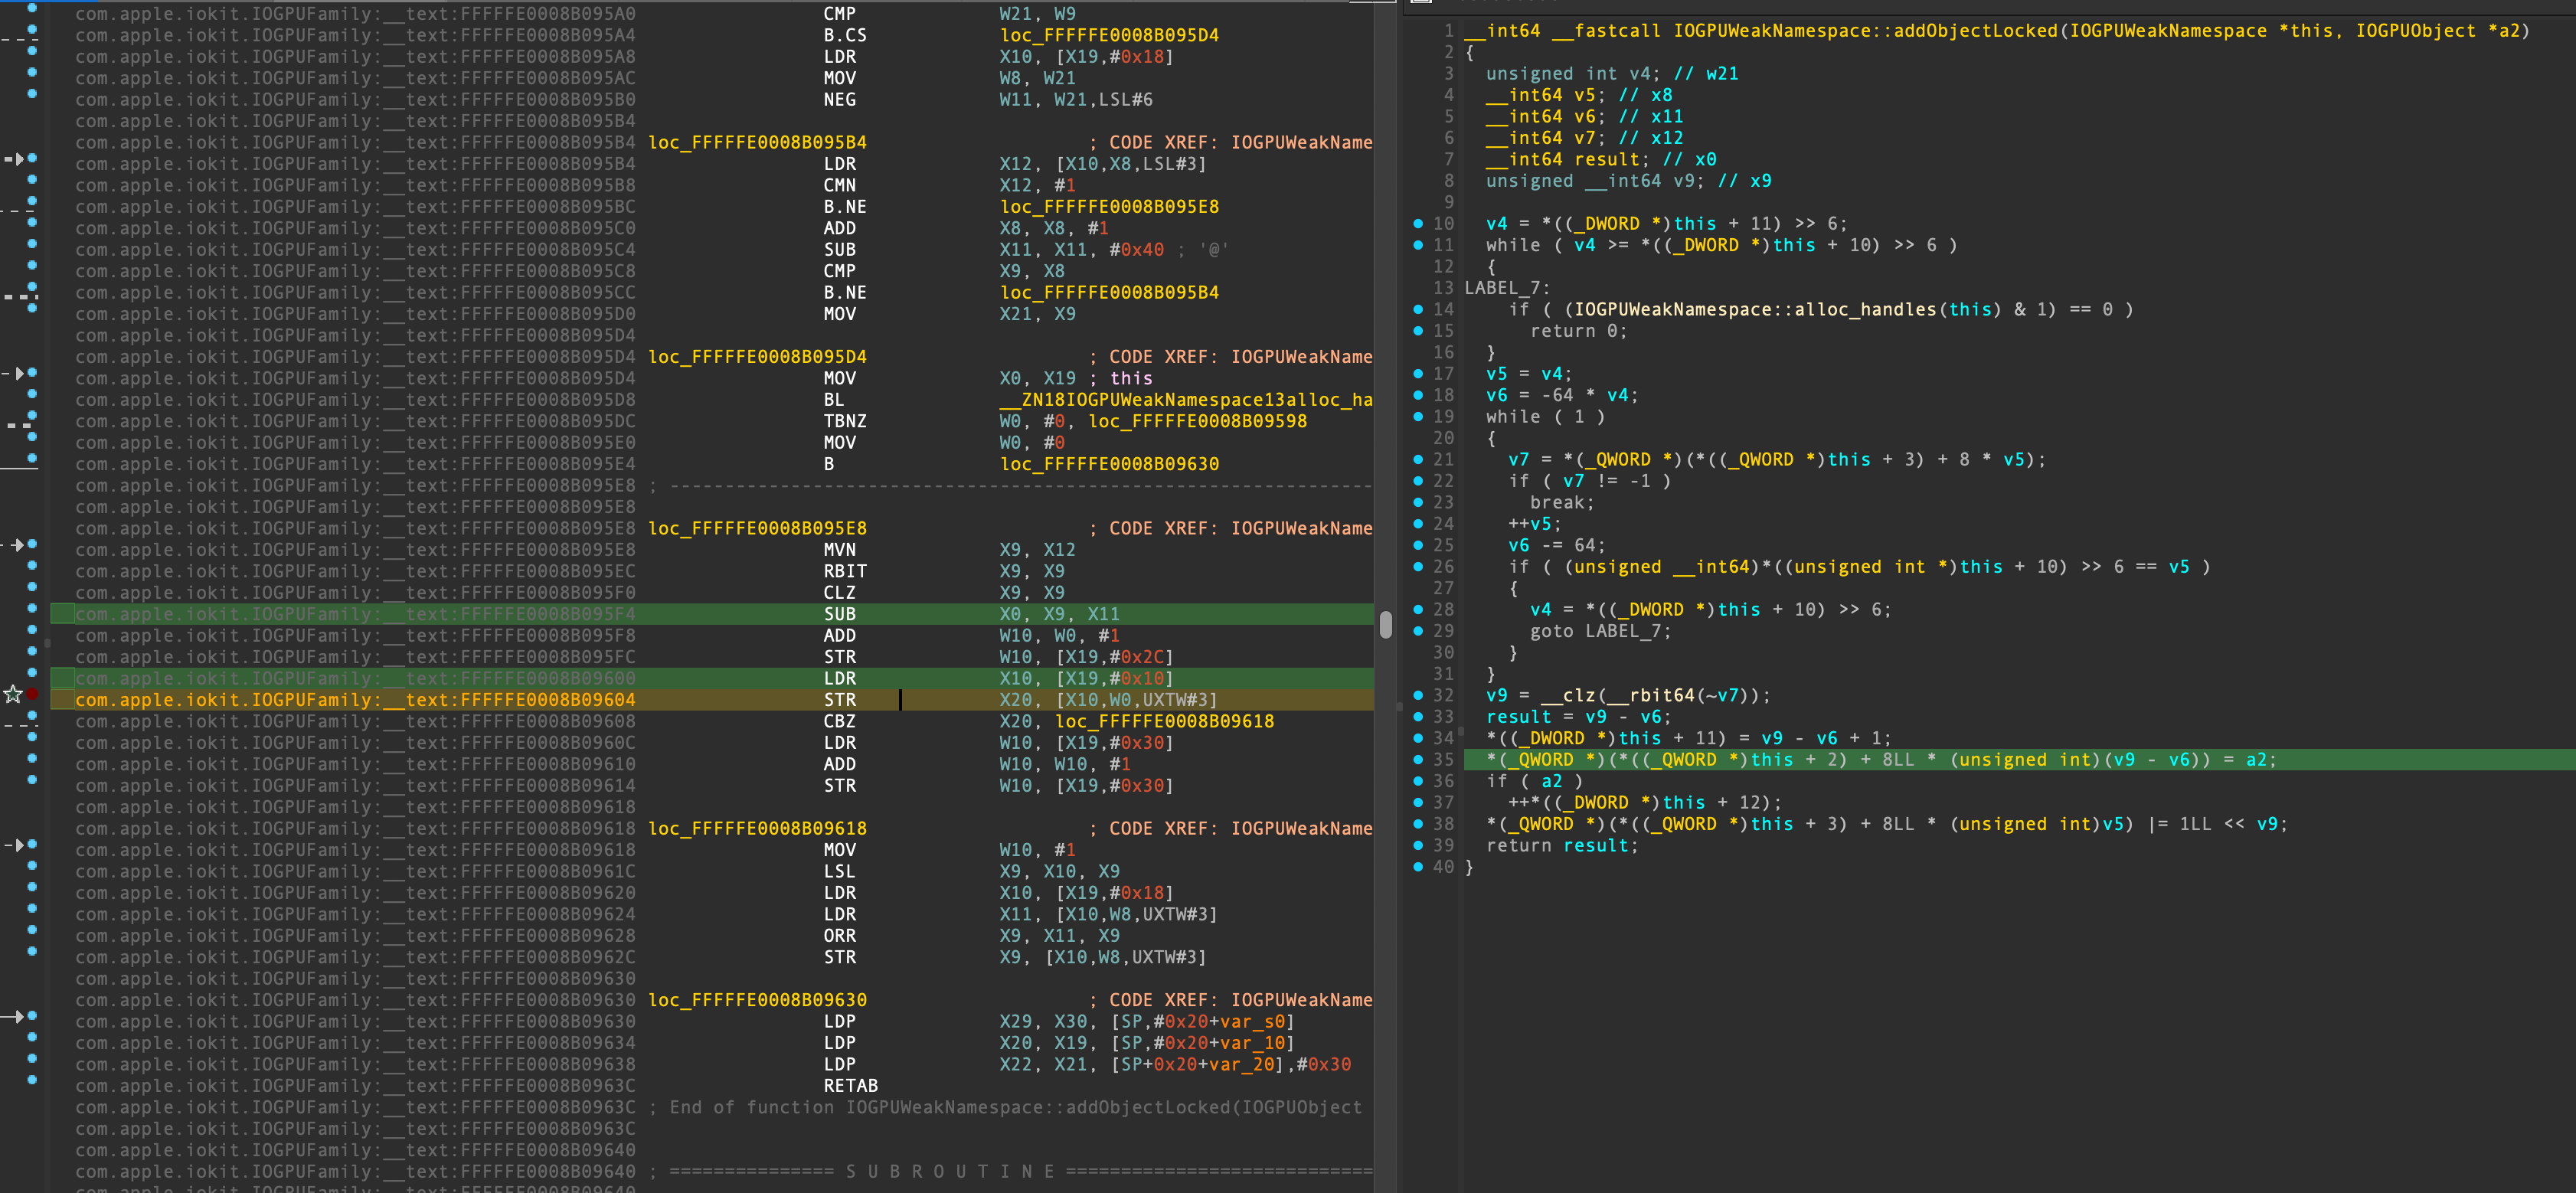Click the jump arrow beside loc_FFFFFE0008B095D4 label
The height and width of the screenshot is (1193, 2576).
18,373
